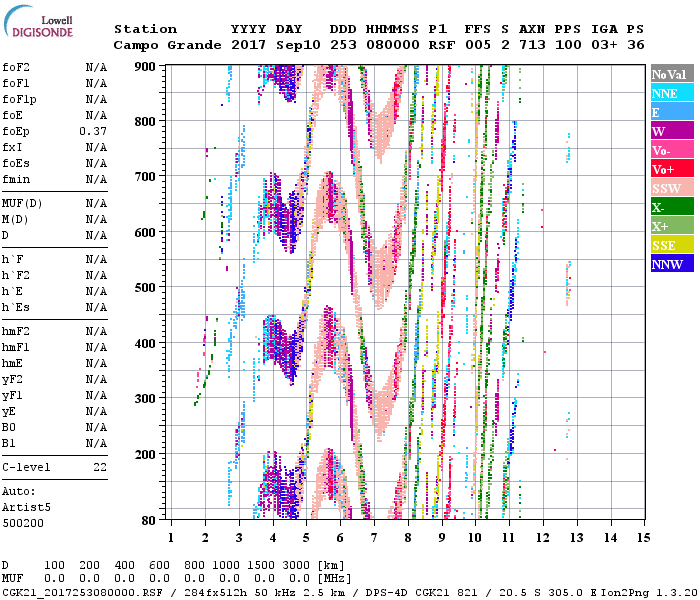Click the Artist5 auto-scaling label
This screenshot has height=600, width=700.
coord(26,508)
